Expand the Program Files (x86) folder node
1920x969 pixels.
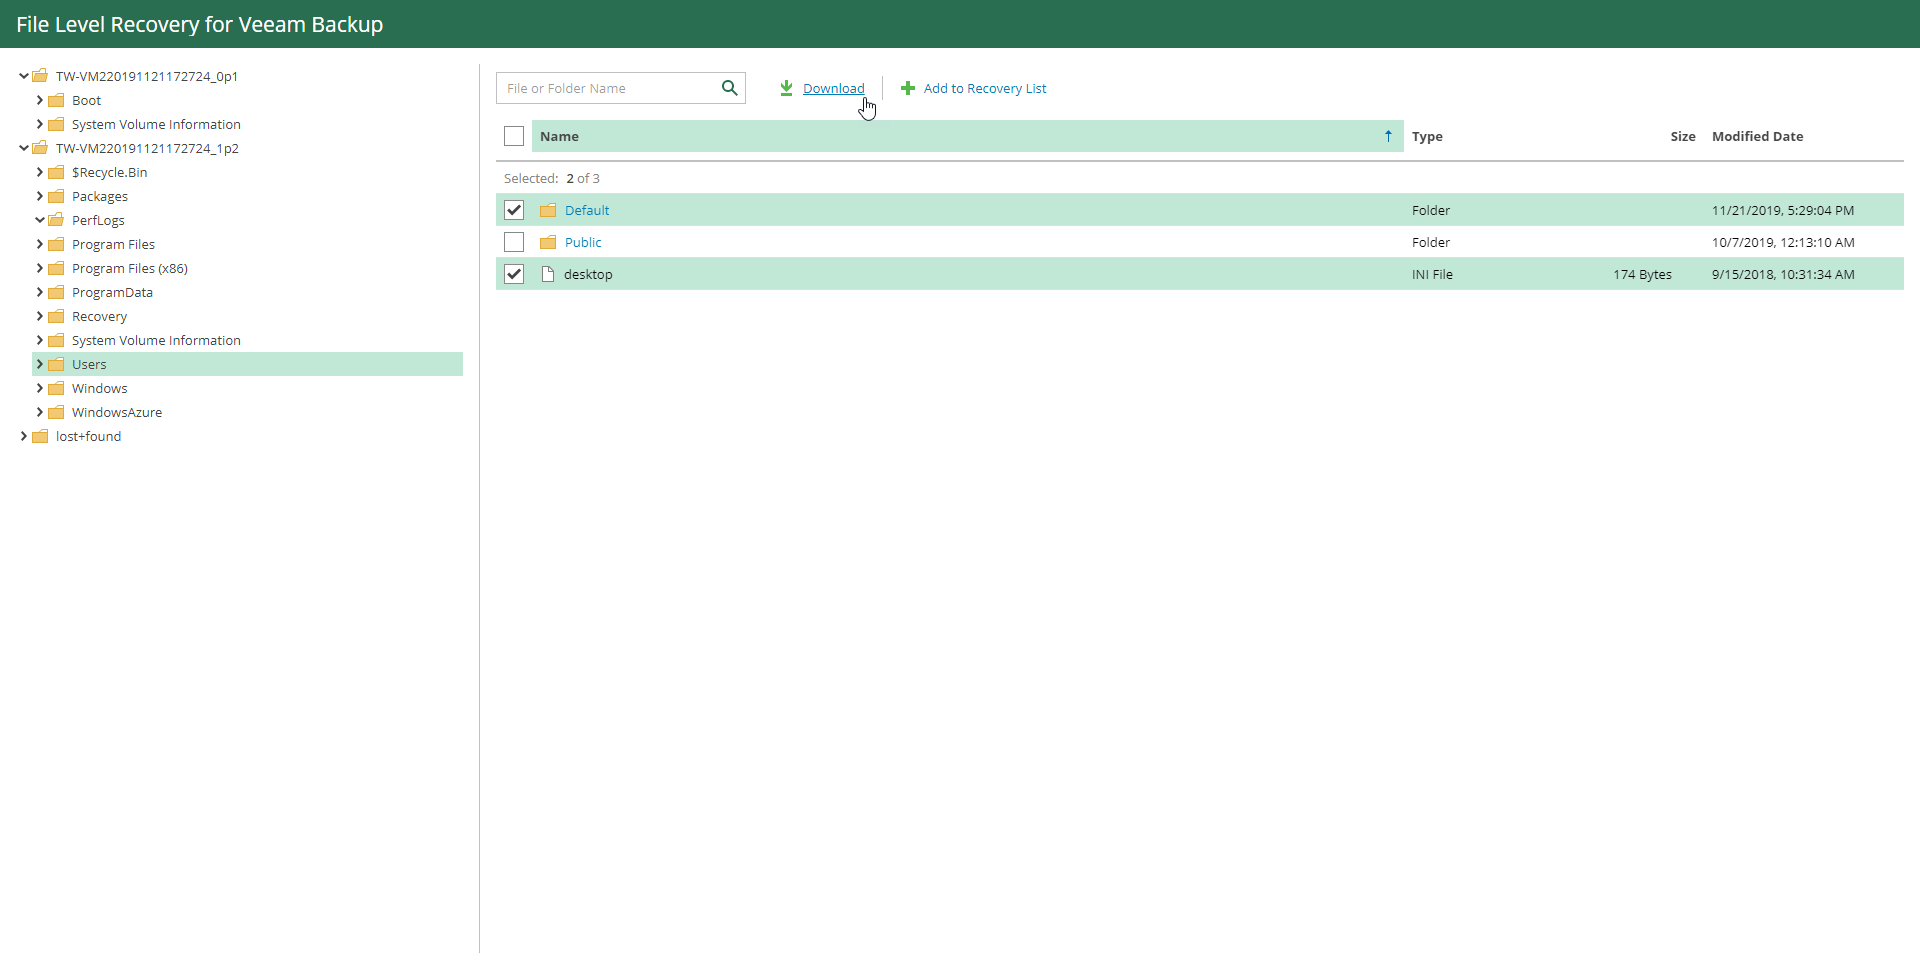tap(40, 268)
